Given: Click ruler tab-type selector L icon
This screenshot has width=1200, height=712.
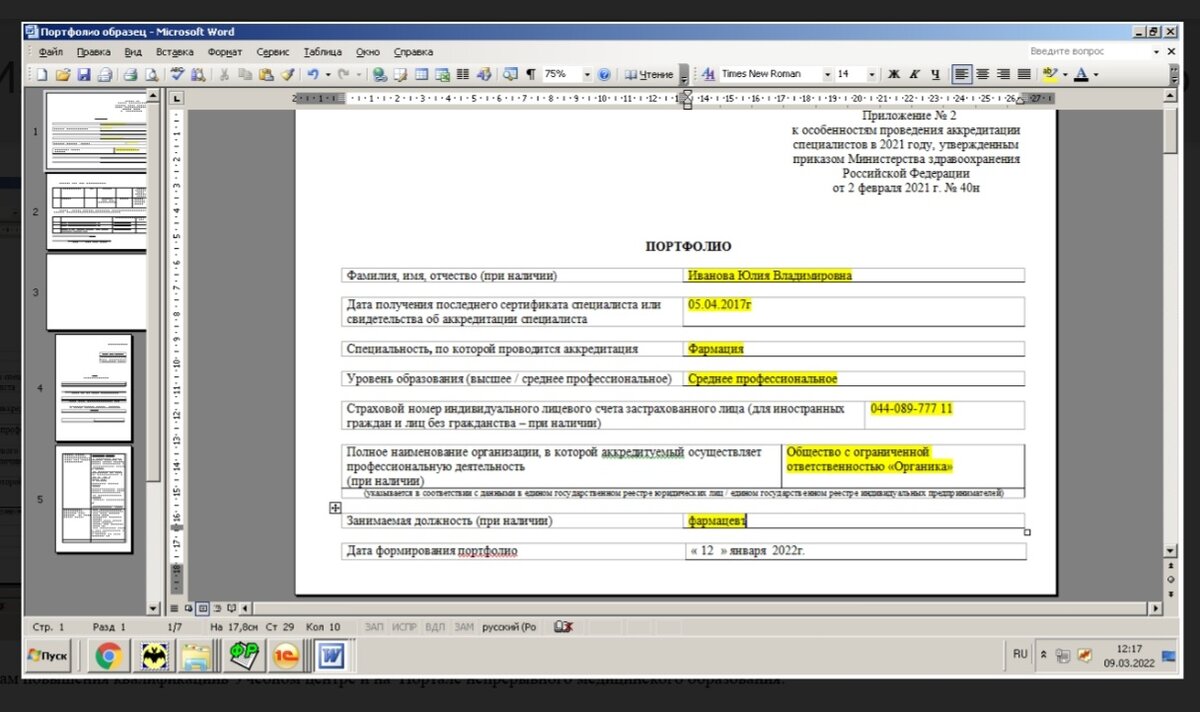Looking at the screenshot, I should [x=177, y=98].
